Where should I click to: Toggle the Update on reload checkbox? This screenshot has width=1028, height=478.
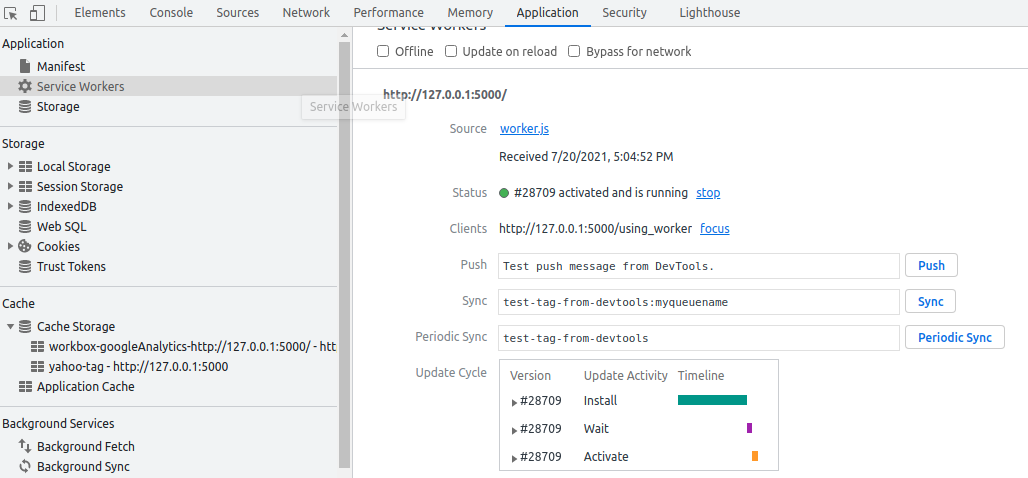click(x=451, y=51)
